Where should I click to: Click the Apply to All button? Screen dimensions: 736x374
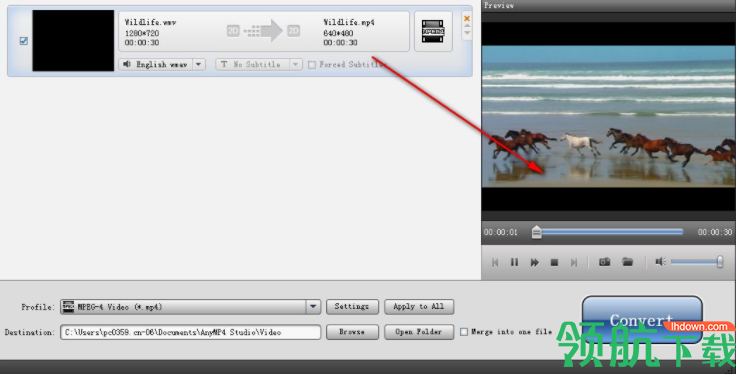click(x=419, y=306)
